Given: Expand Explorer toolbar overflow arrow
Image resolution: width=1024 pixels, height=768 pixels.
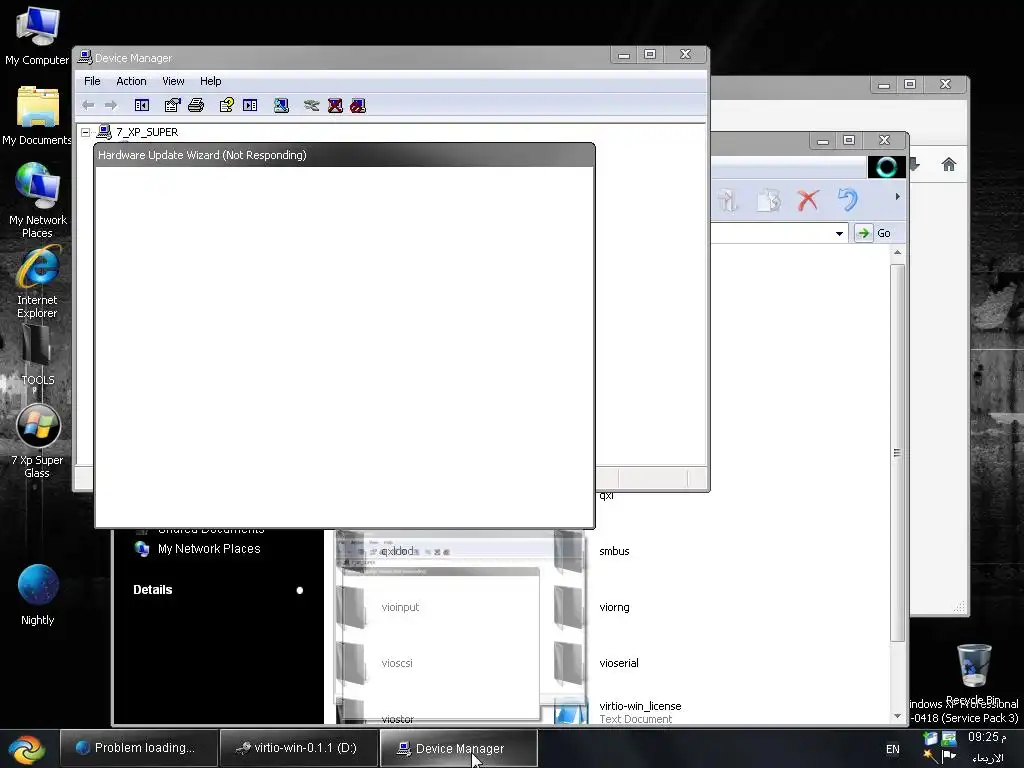Looking at the screenshot, I should click(897, 197).
